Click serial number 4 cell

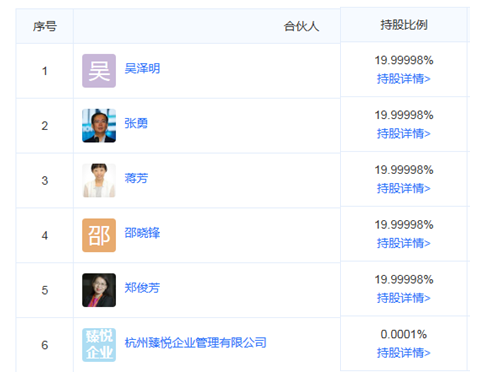(45, 235)
